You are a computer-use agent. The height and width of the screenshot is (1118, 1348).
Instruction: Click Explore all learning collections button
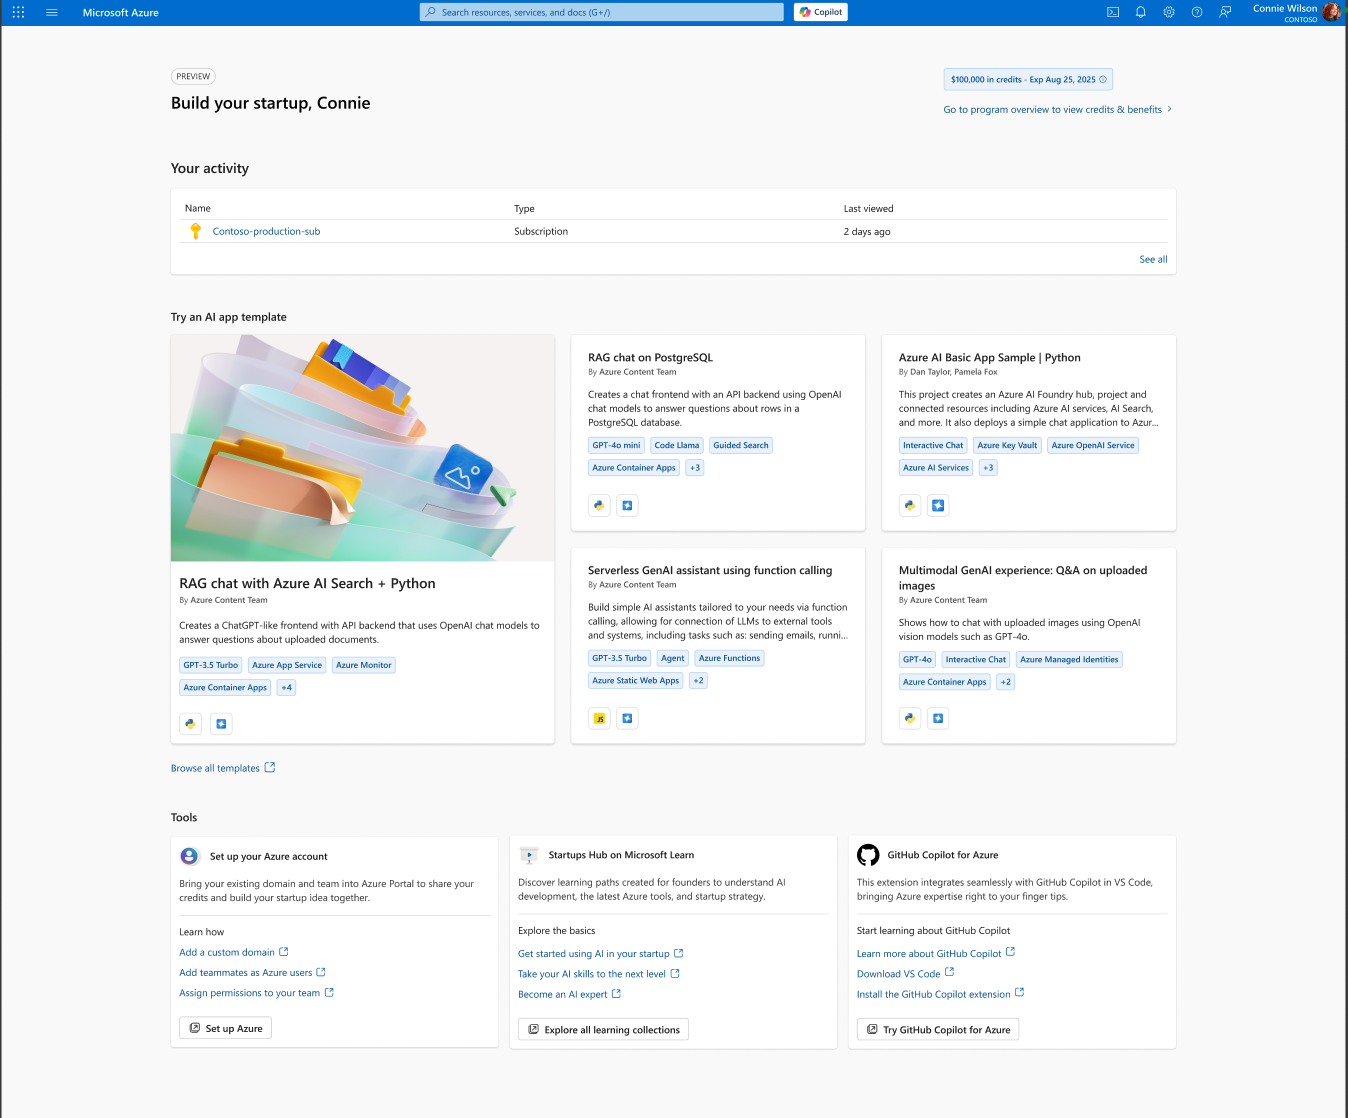pos(604,1030)
